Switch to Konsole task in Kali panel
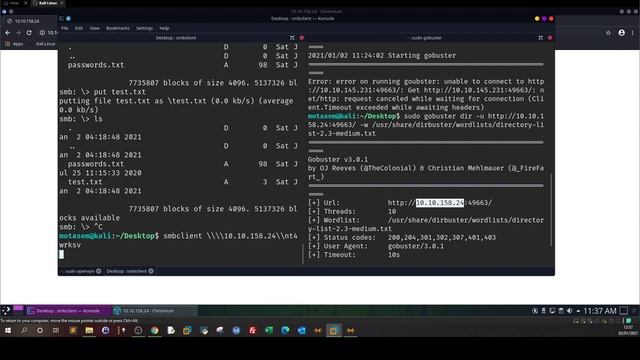Viewport: 640px width, 360px height. [68, 311]
